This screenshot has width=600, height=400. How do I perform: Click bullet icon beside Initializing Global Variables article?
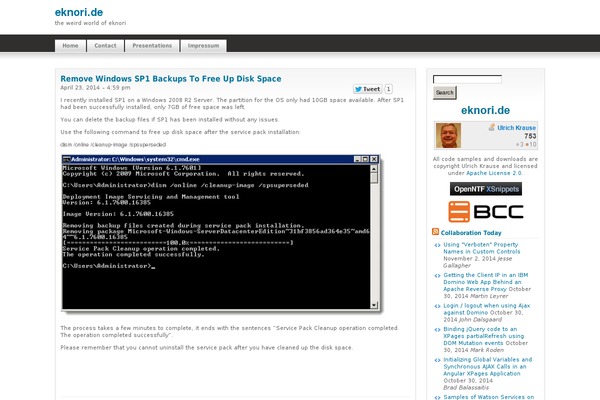click(437, 360)
